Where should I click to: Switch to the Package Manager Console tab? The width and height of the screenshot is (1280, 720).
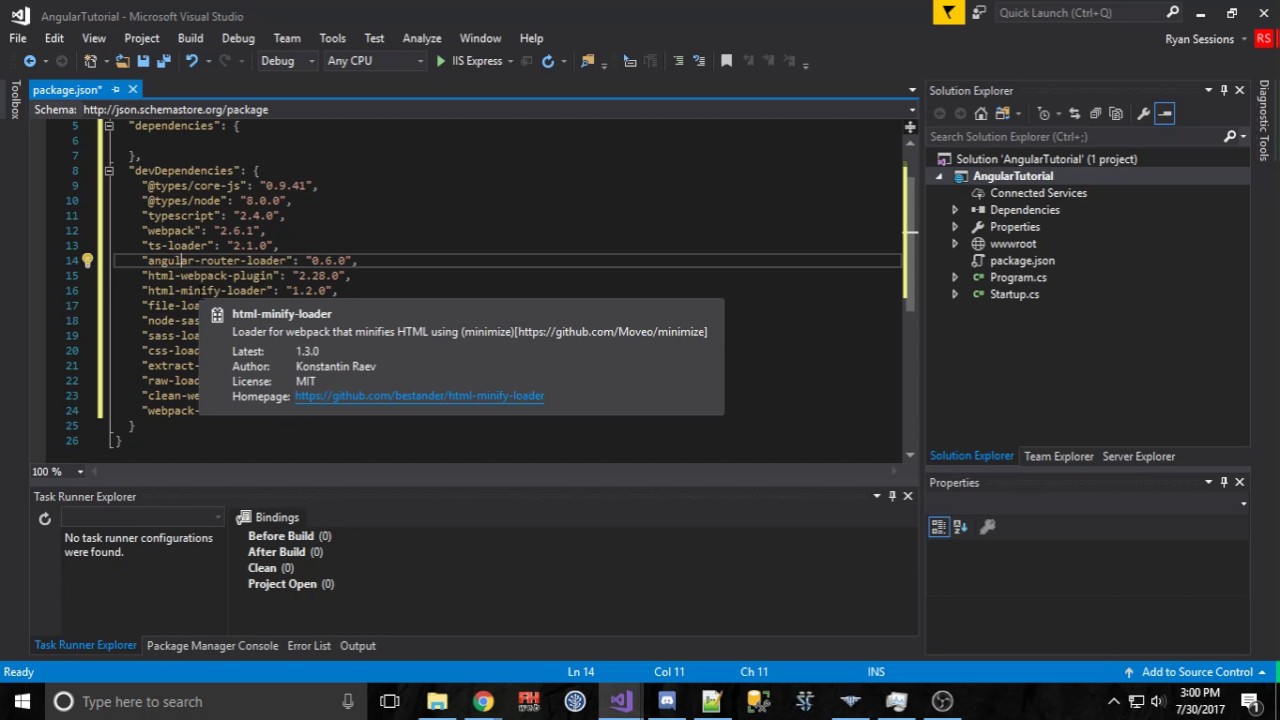click(x=212, y=646)
